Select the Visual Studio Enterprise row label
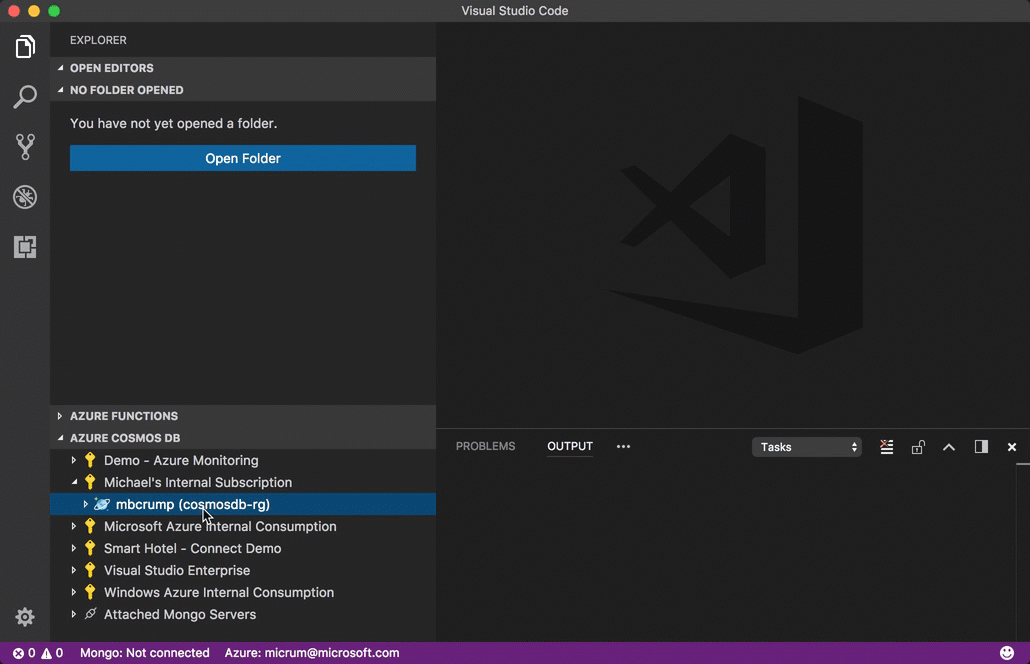This screenshot has width=1030, height=664. coord(177,570)
